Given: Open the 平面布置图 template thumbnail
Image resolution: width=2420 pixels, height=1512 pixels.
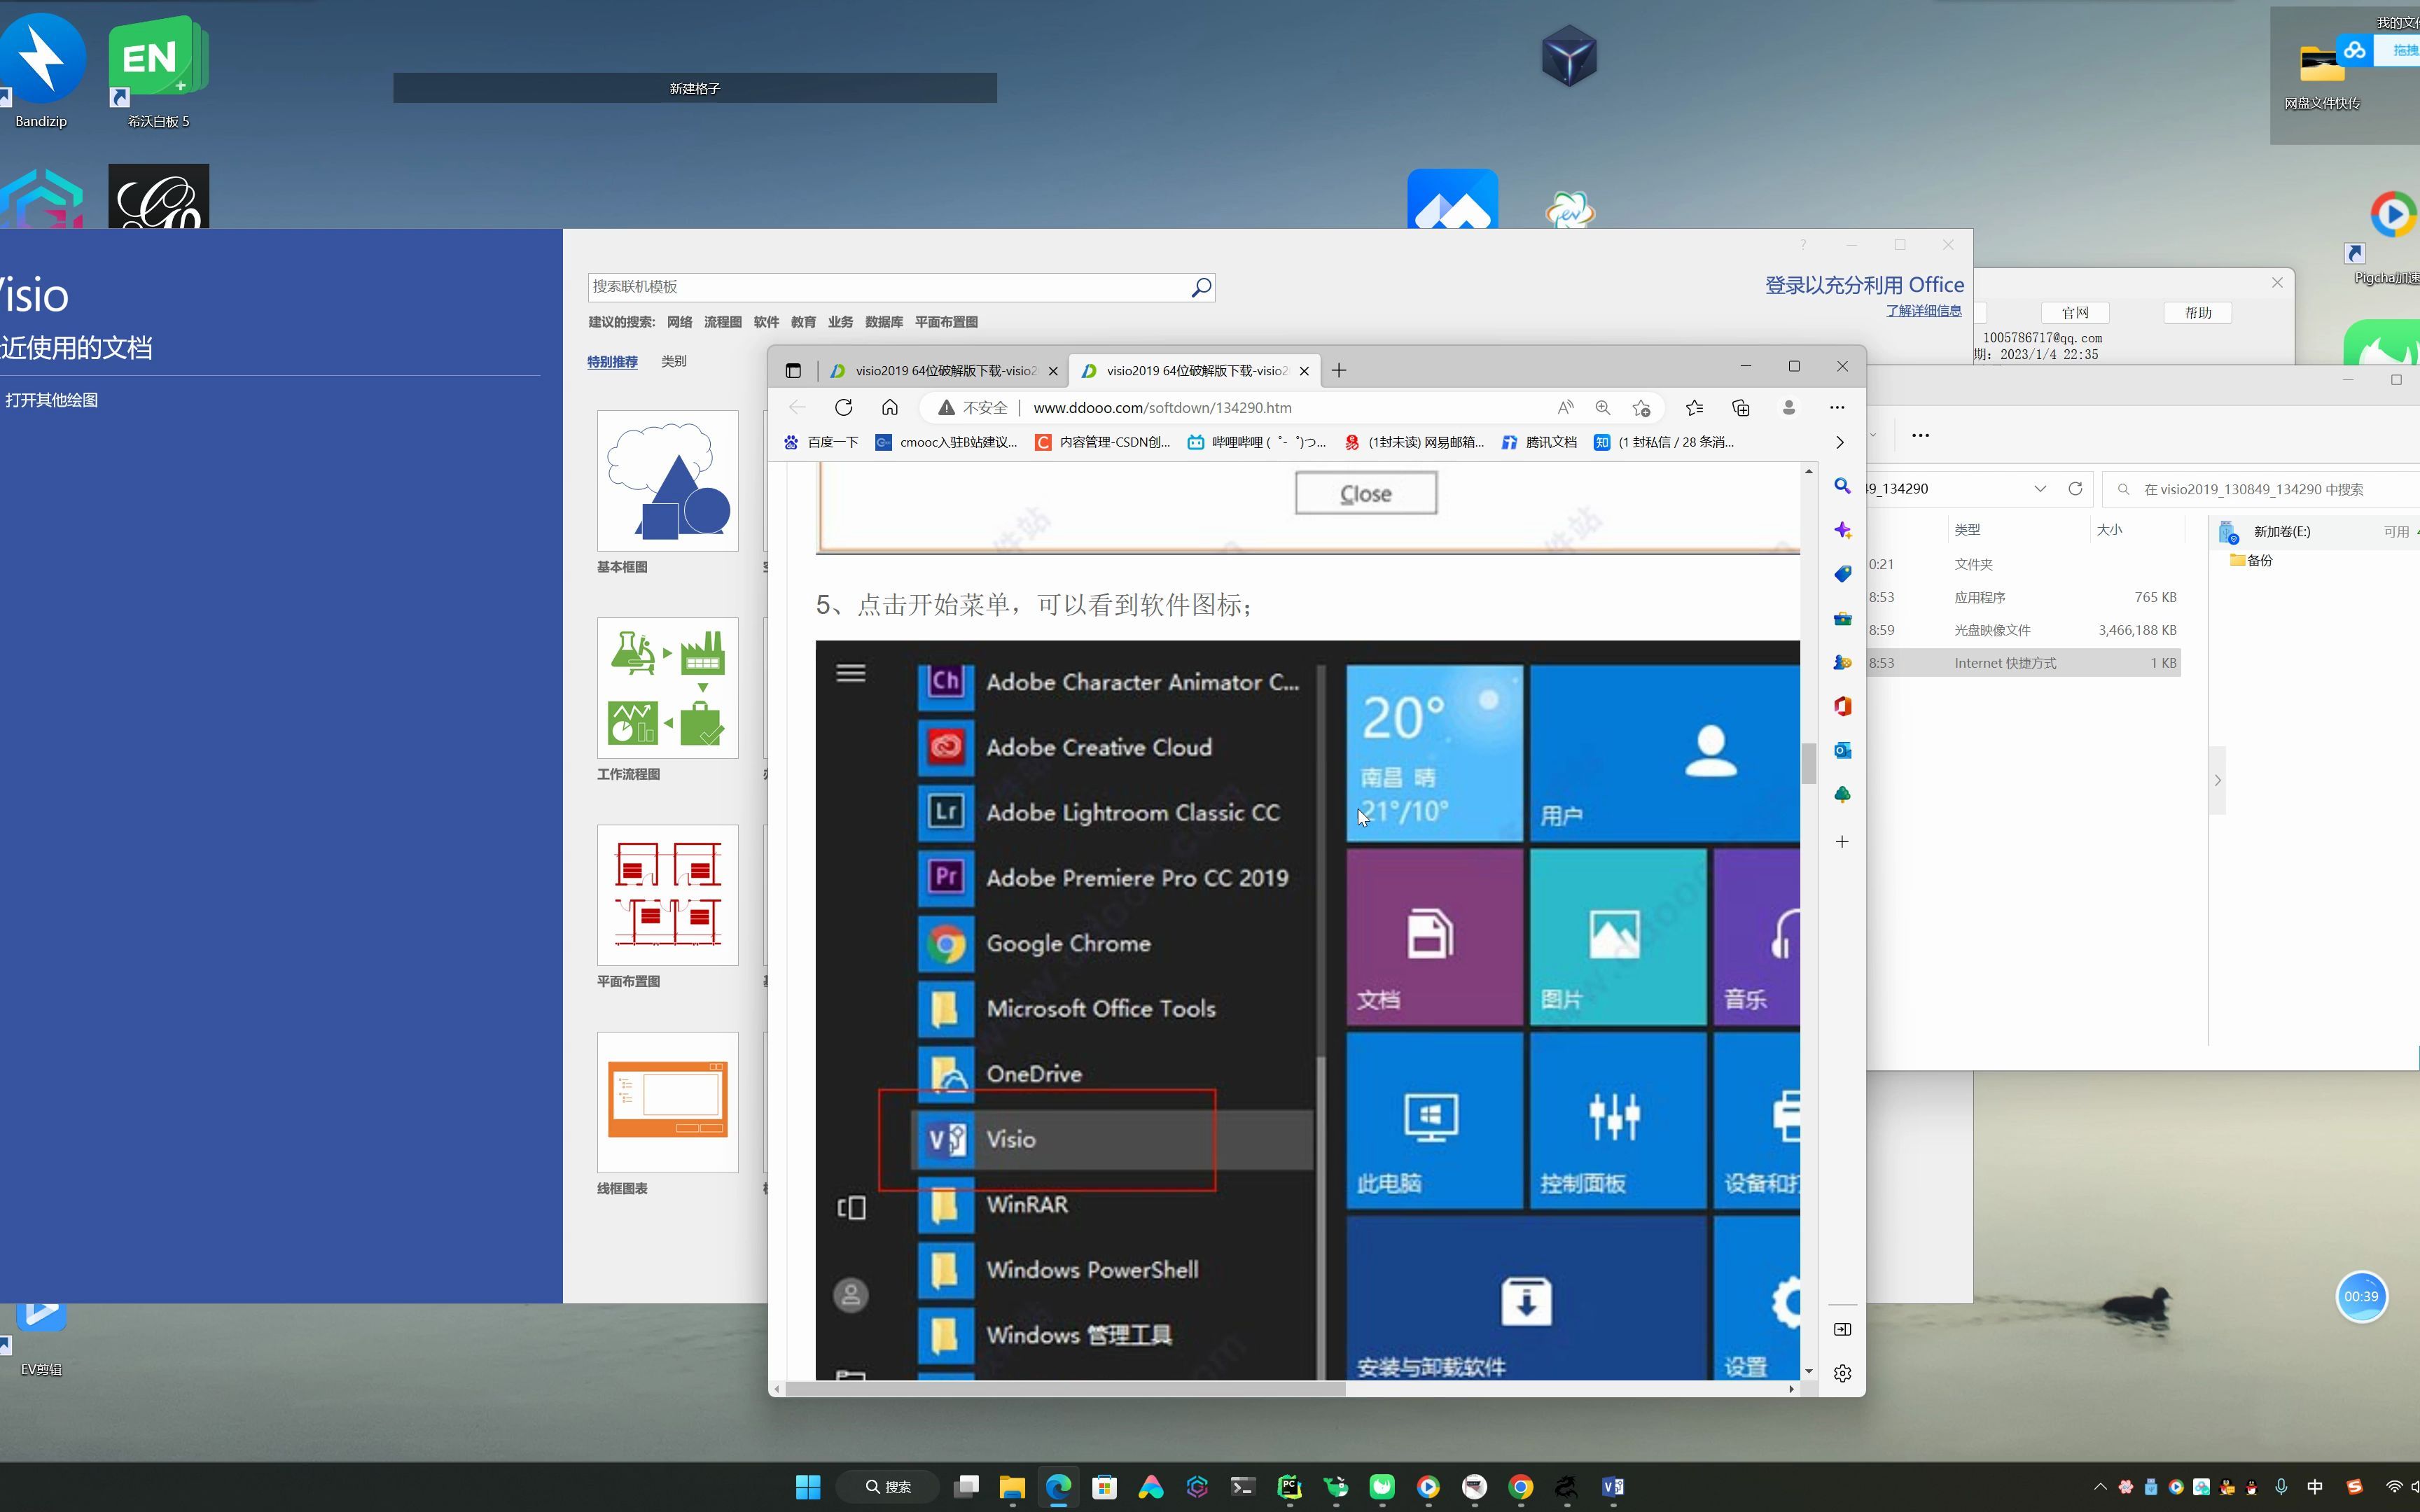Looking at the screenshot, I should (667, 895).
